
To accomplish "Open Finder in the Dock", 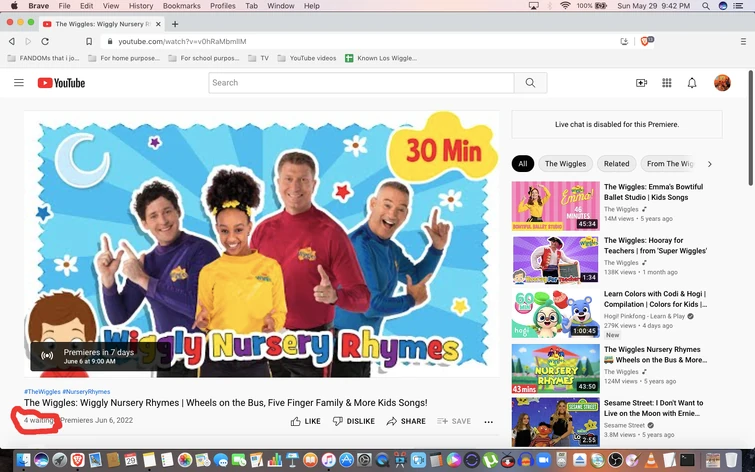I will (23, 460).
